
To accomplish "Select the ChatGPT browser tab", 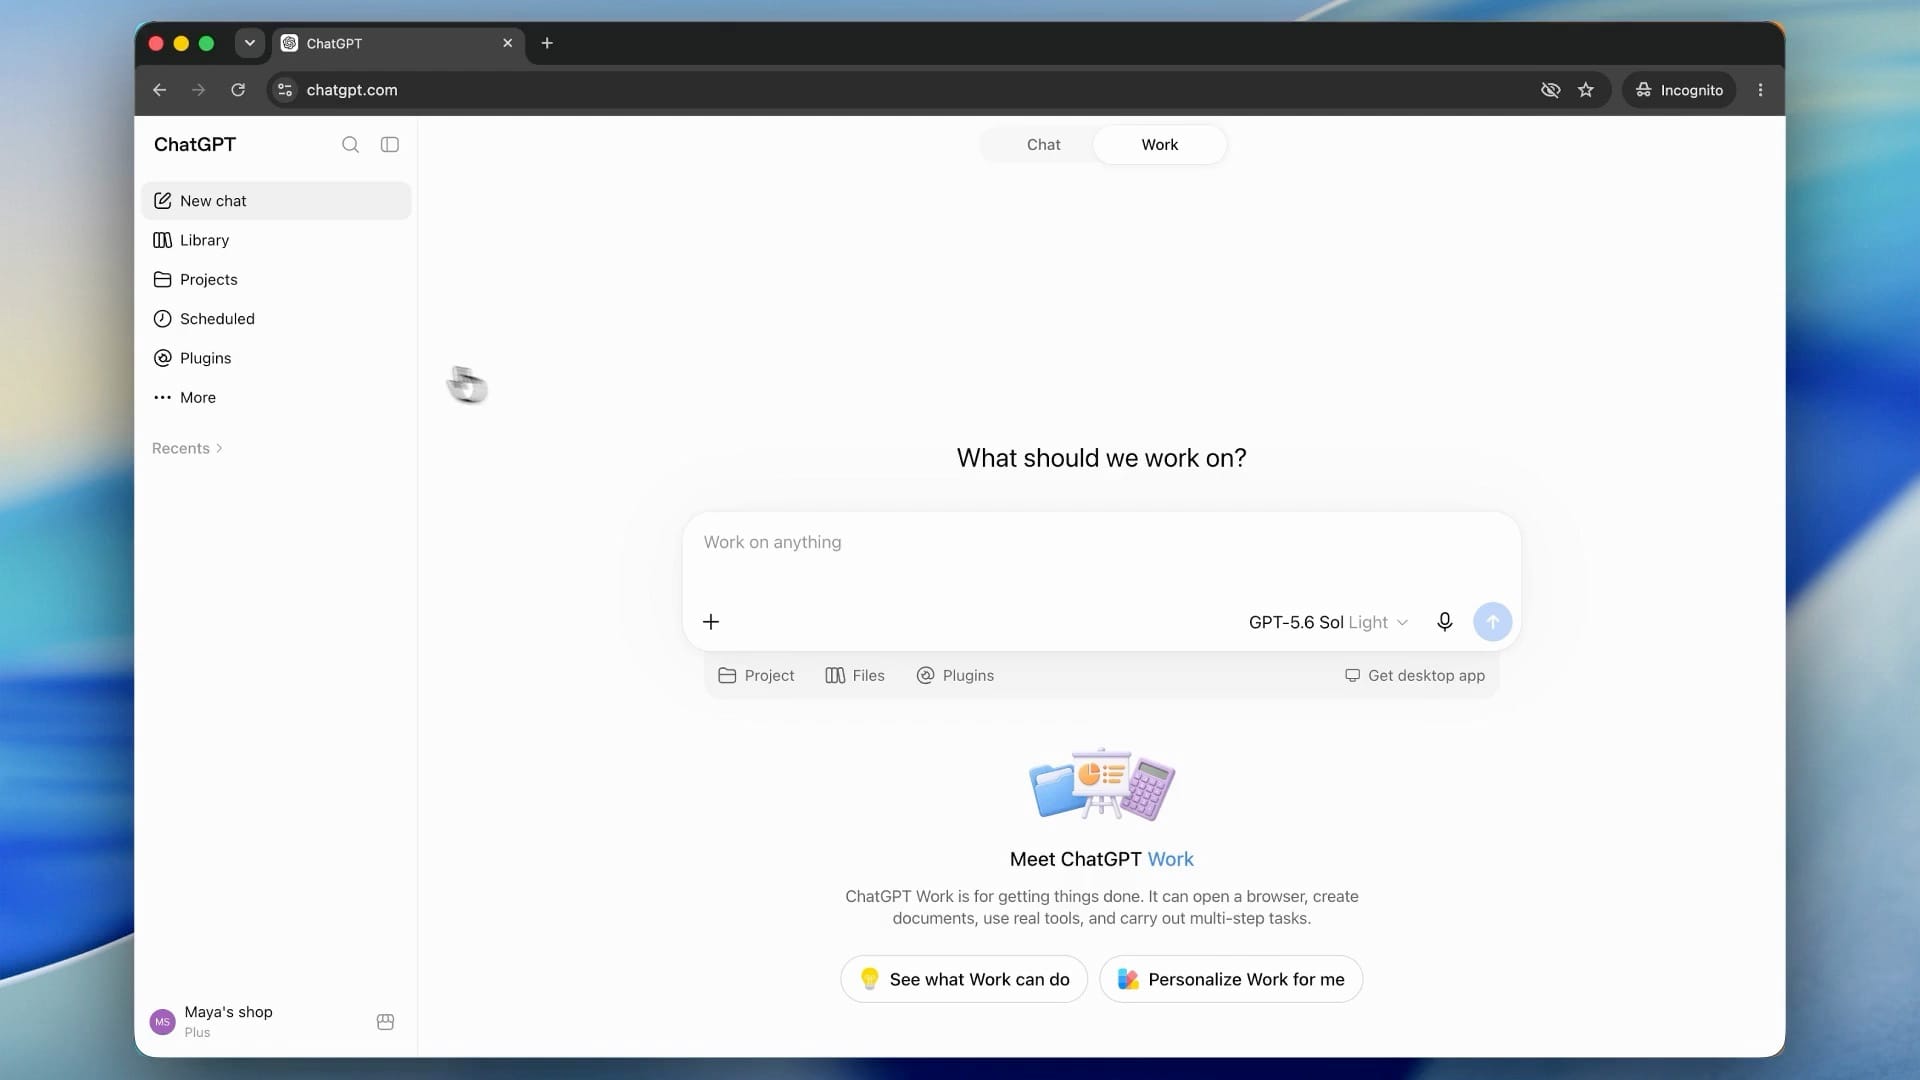I will [398, 43].
